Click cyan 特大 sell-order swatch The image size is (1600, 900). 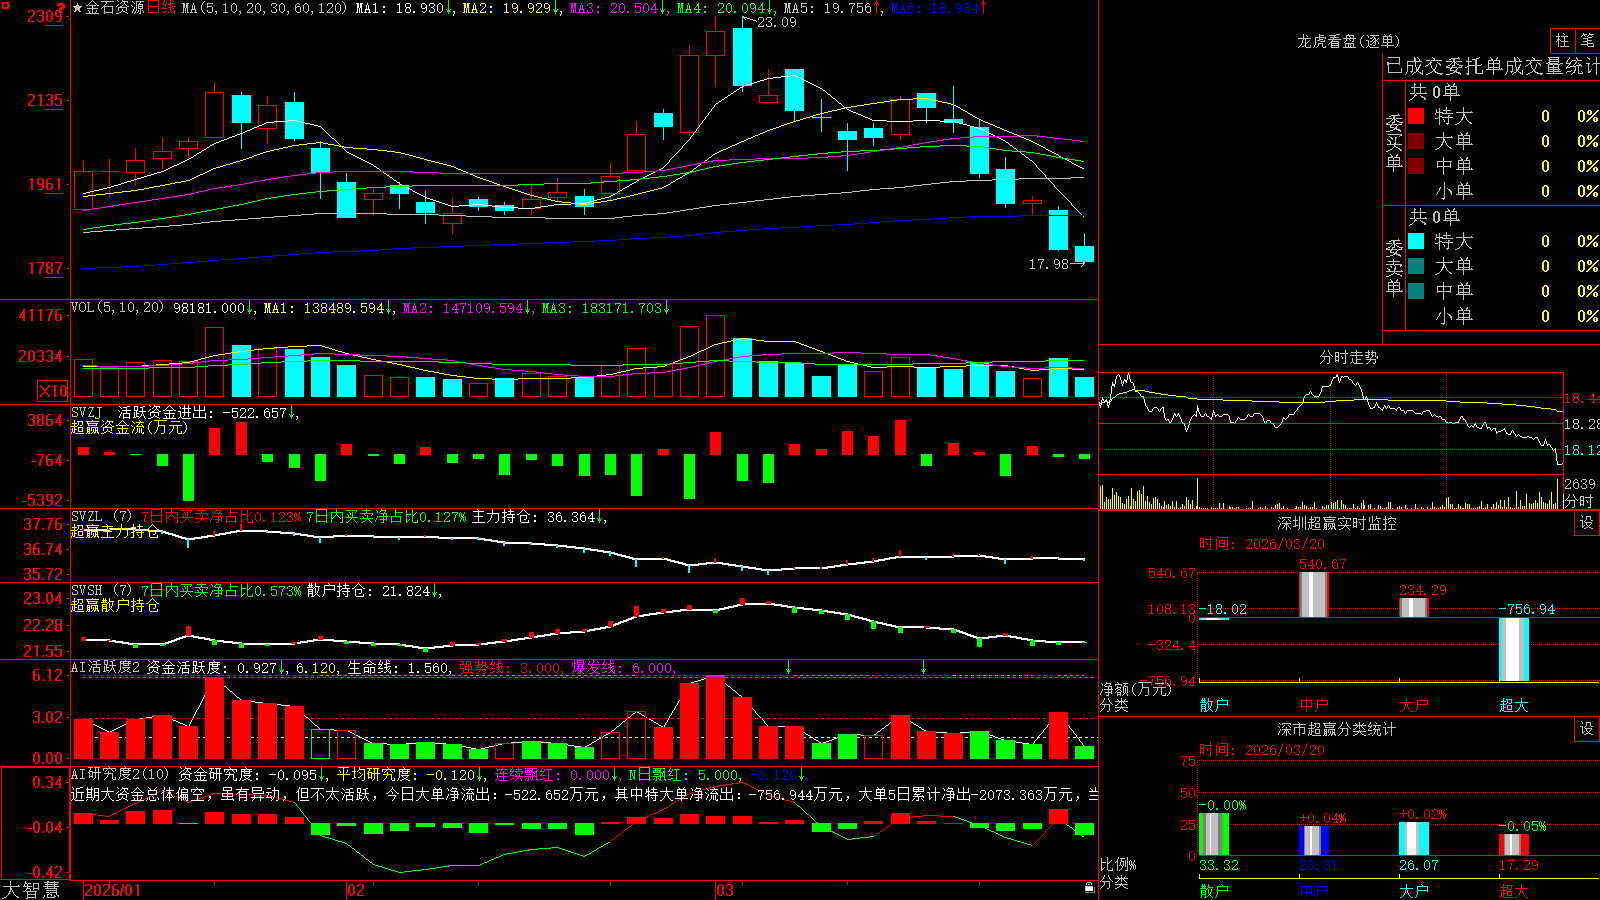pyautogui.click(x=1416, y=241)
